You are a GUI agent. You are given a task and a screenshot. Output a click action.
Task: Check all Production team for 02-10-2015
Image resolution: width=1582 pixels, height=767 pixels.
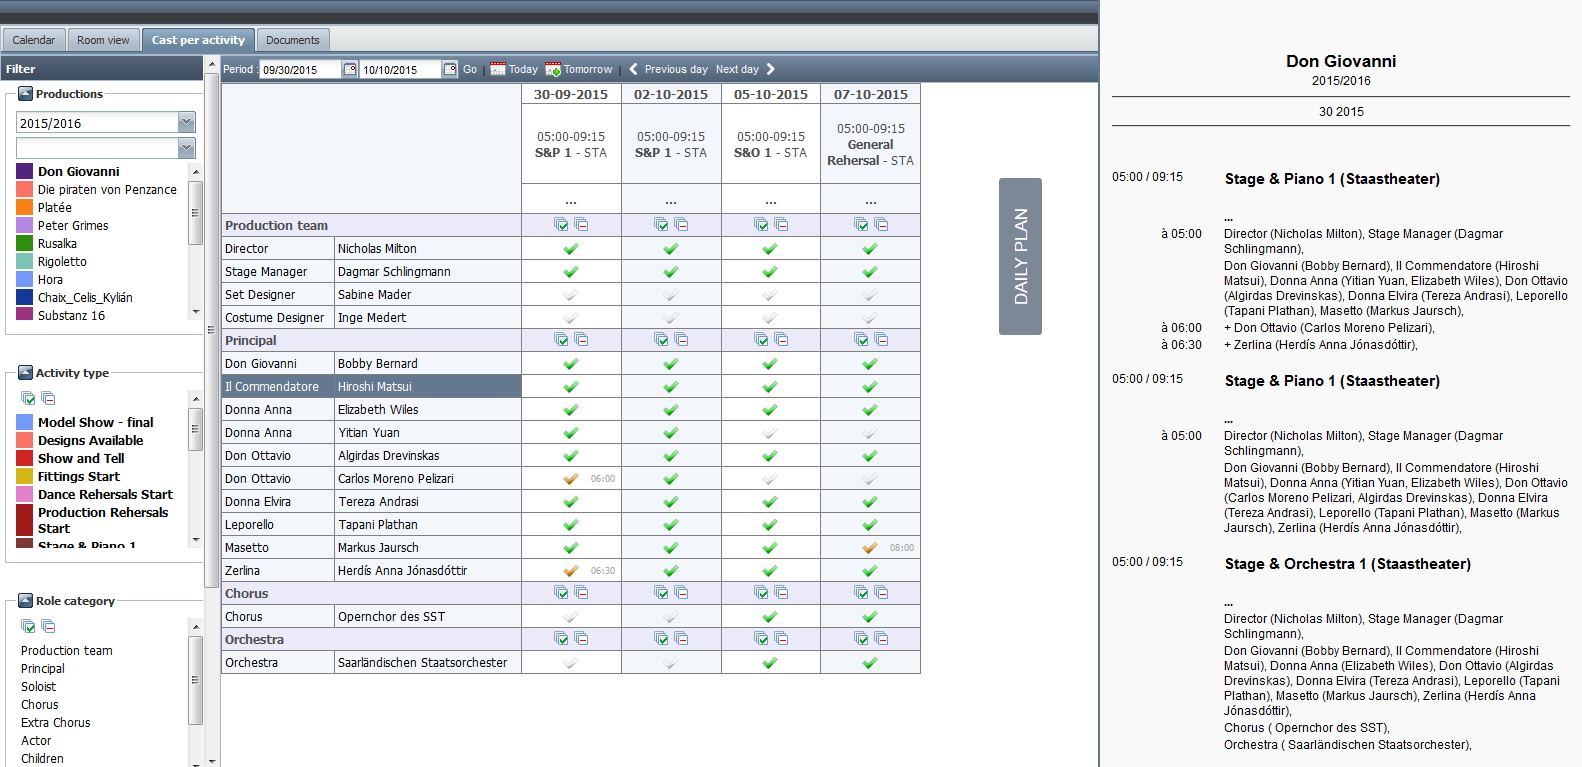[661, 225]
